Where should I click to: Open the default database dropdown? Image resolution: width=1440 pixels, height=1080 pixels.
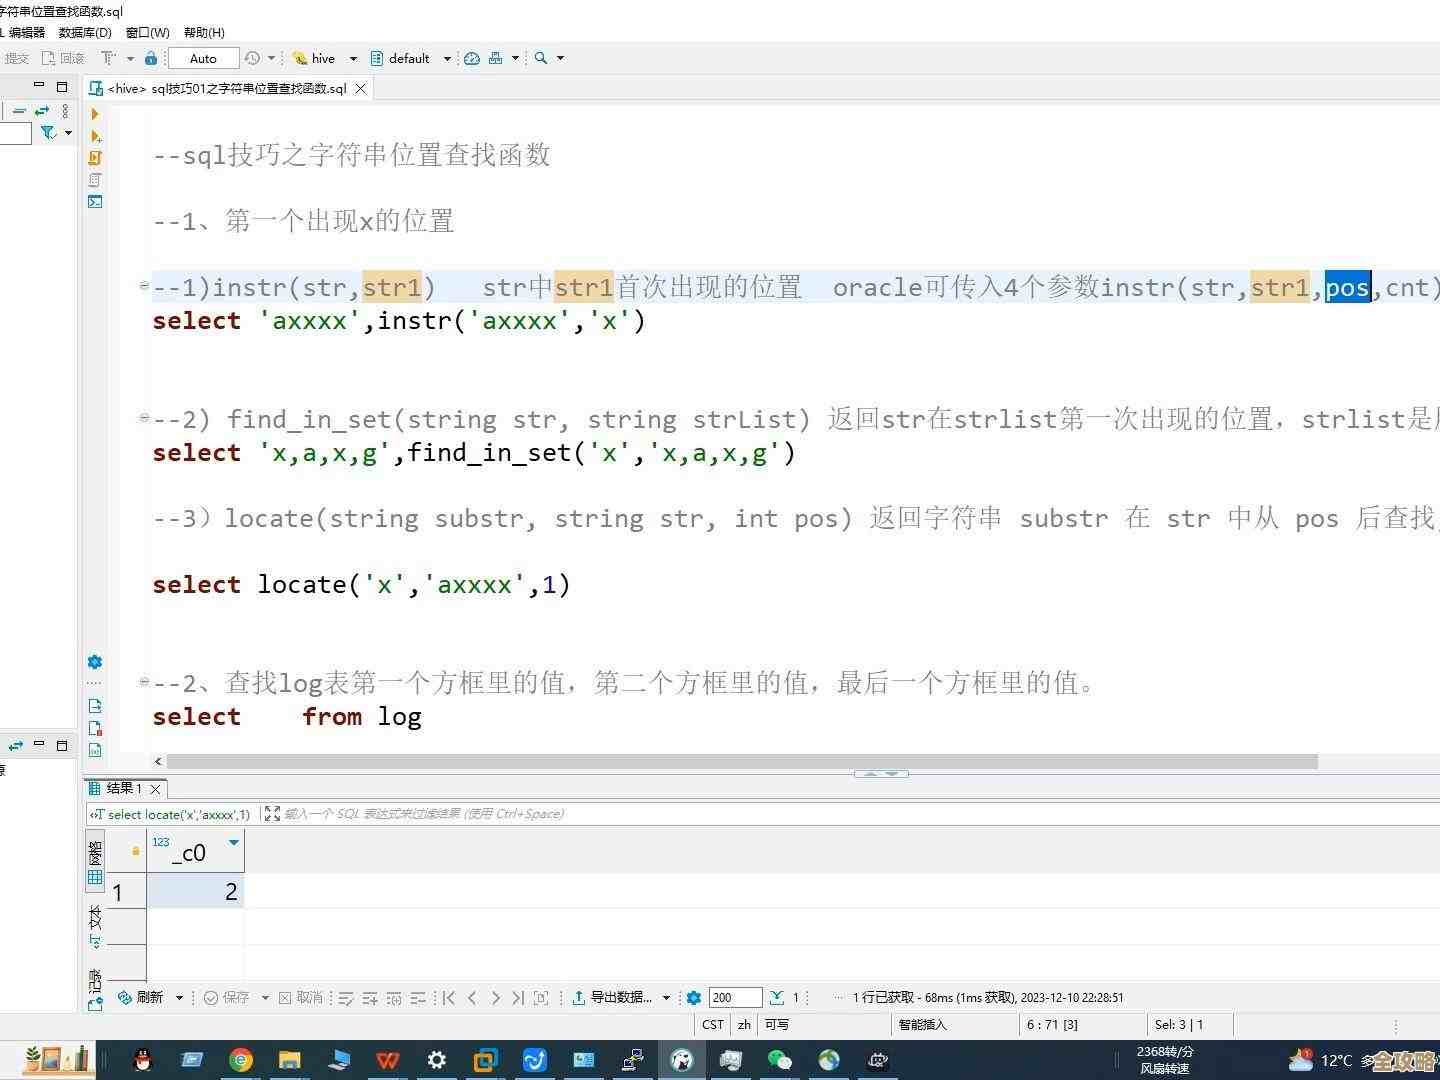click(x=447, y=58)
